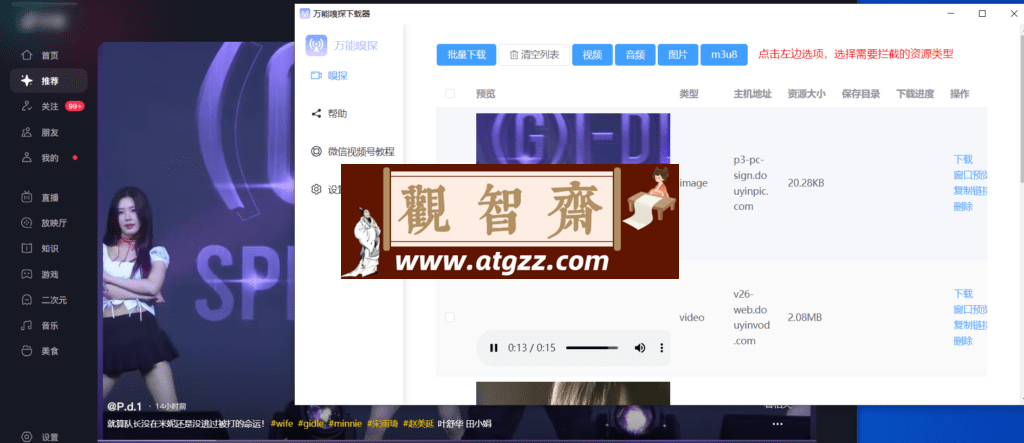Click the third row preview thumbnail
The height and width of the screenshot is (443, 1024).
[x=573, y=393]
